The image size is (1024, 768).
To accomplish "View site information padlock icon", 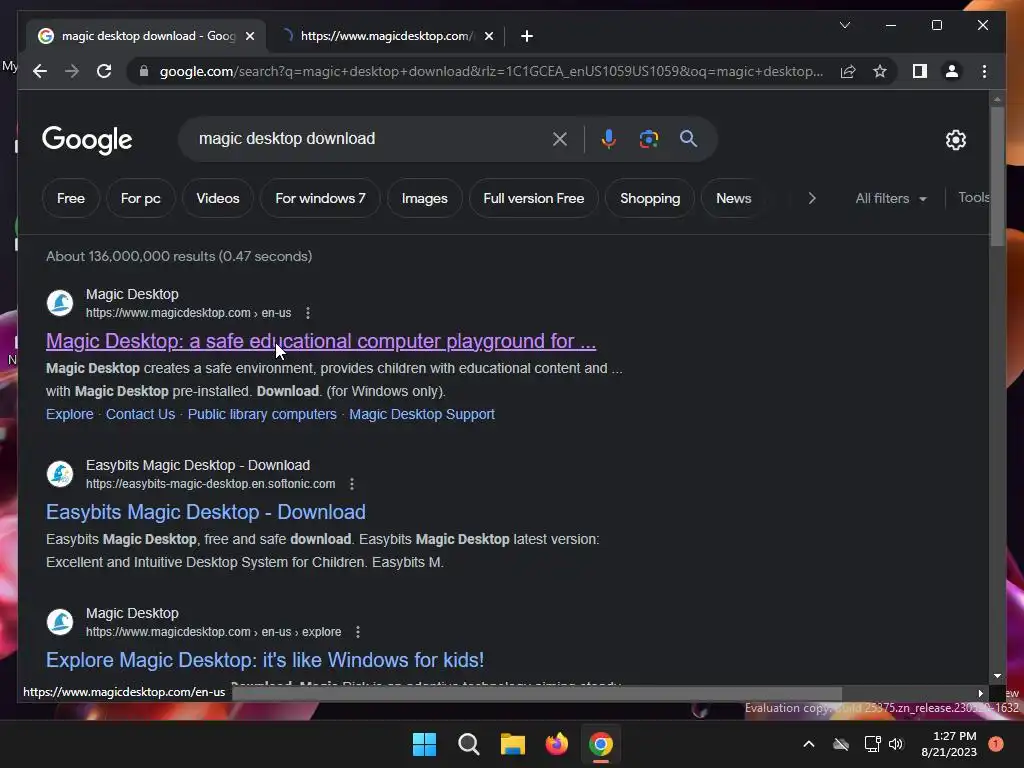I will tap(144, 71).
